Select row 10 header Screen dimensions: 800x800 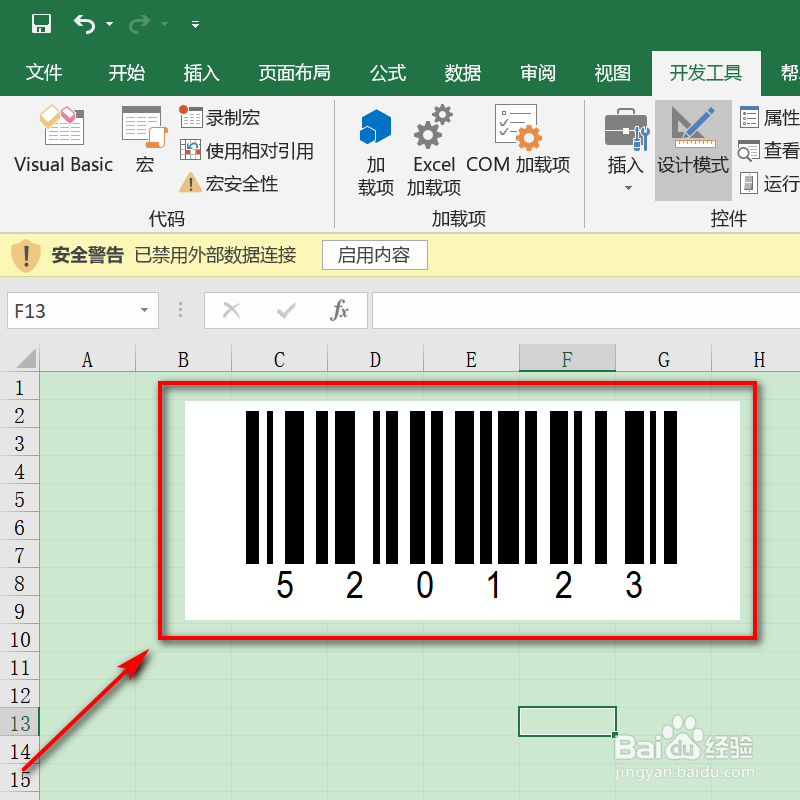tap(19, 639)
